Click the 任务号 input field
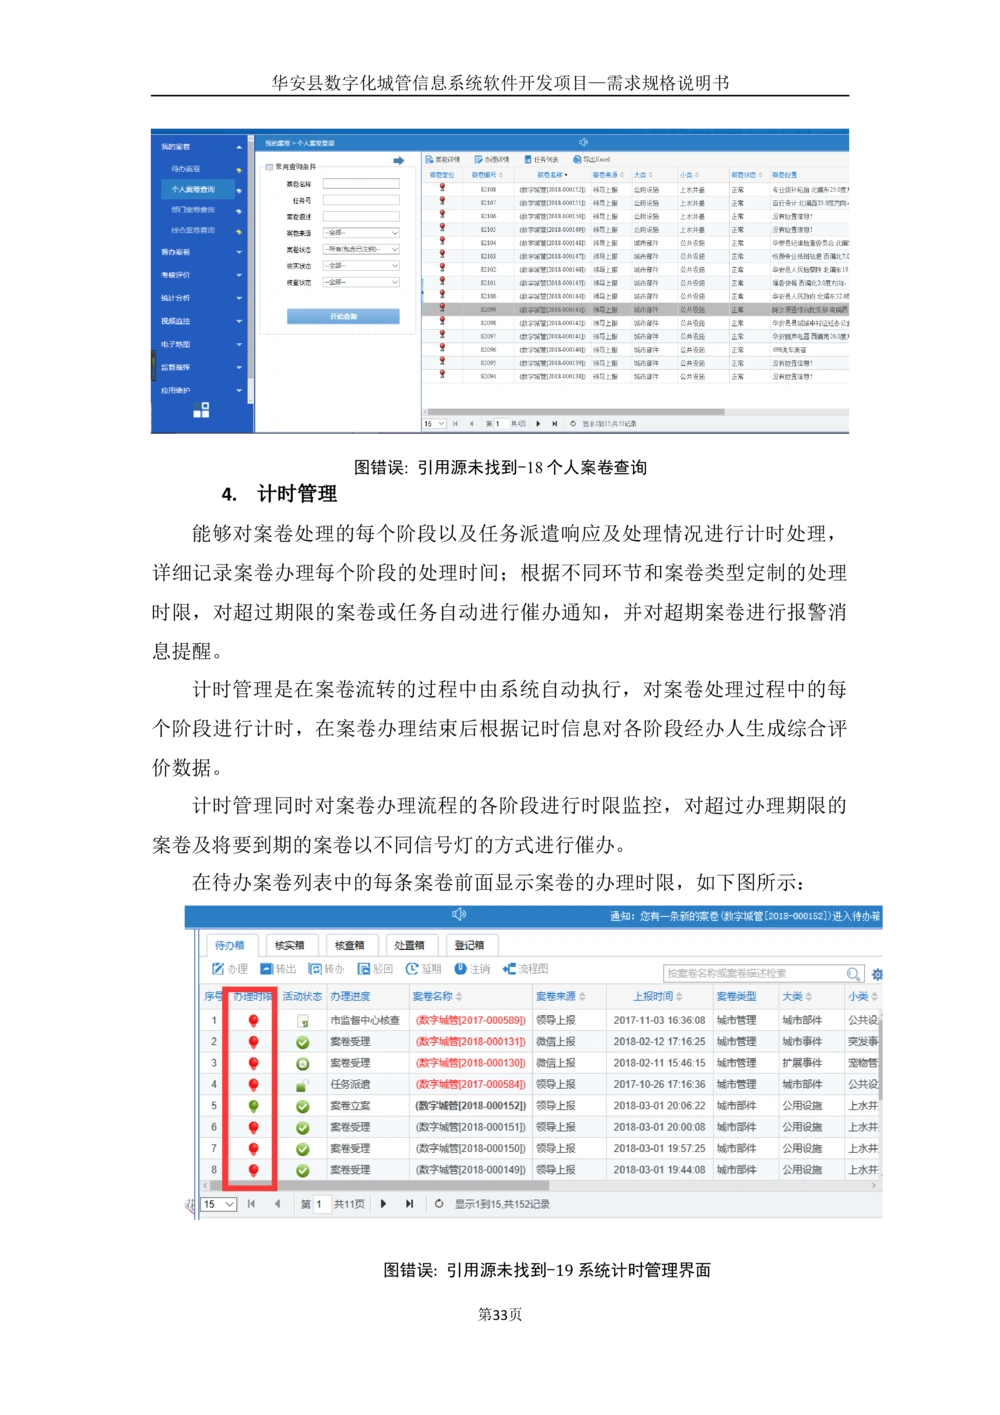The height and width of the screenshot is (1415, 1000). click(x=361, y=199)
